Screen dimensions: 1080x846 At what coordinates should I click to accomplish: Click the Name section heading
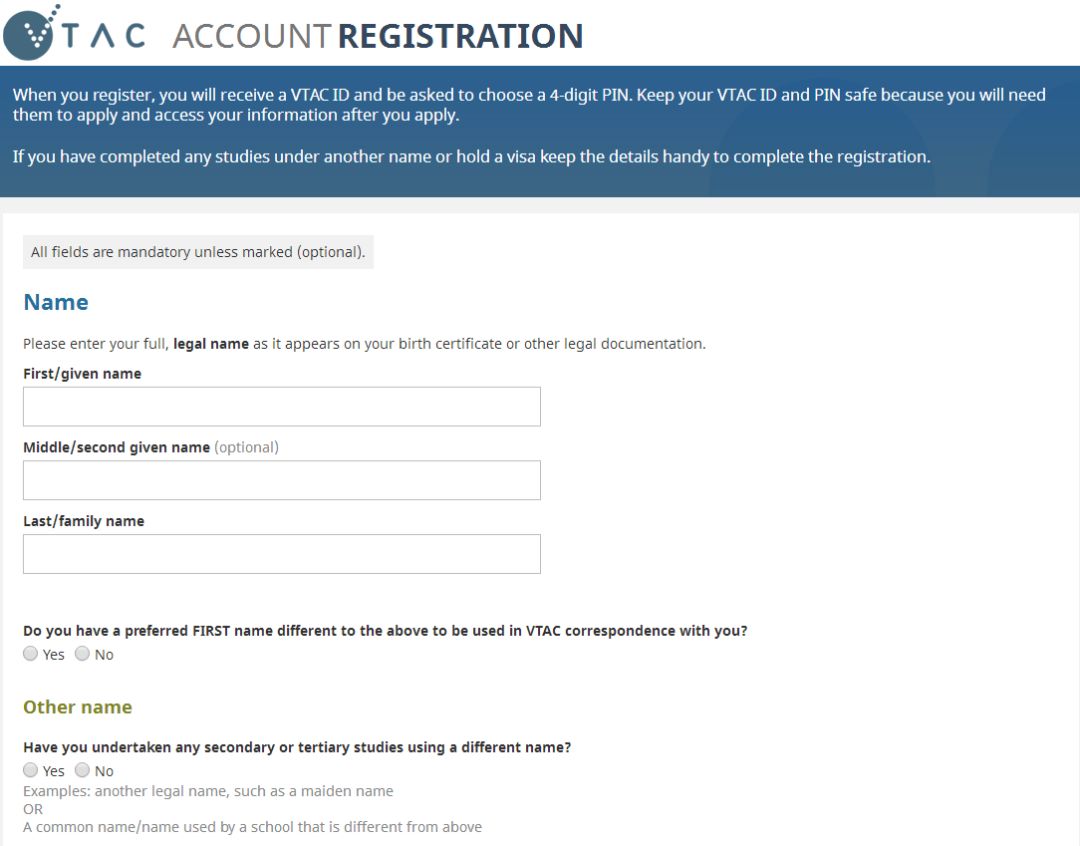click(56, 302)
